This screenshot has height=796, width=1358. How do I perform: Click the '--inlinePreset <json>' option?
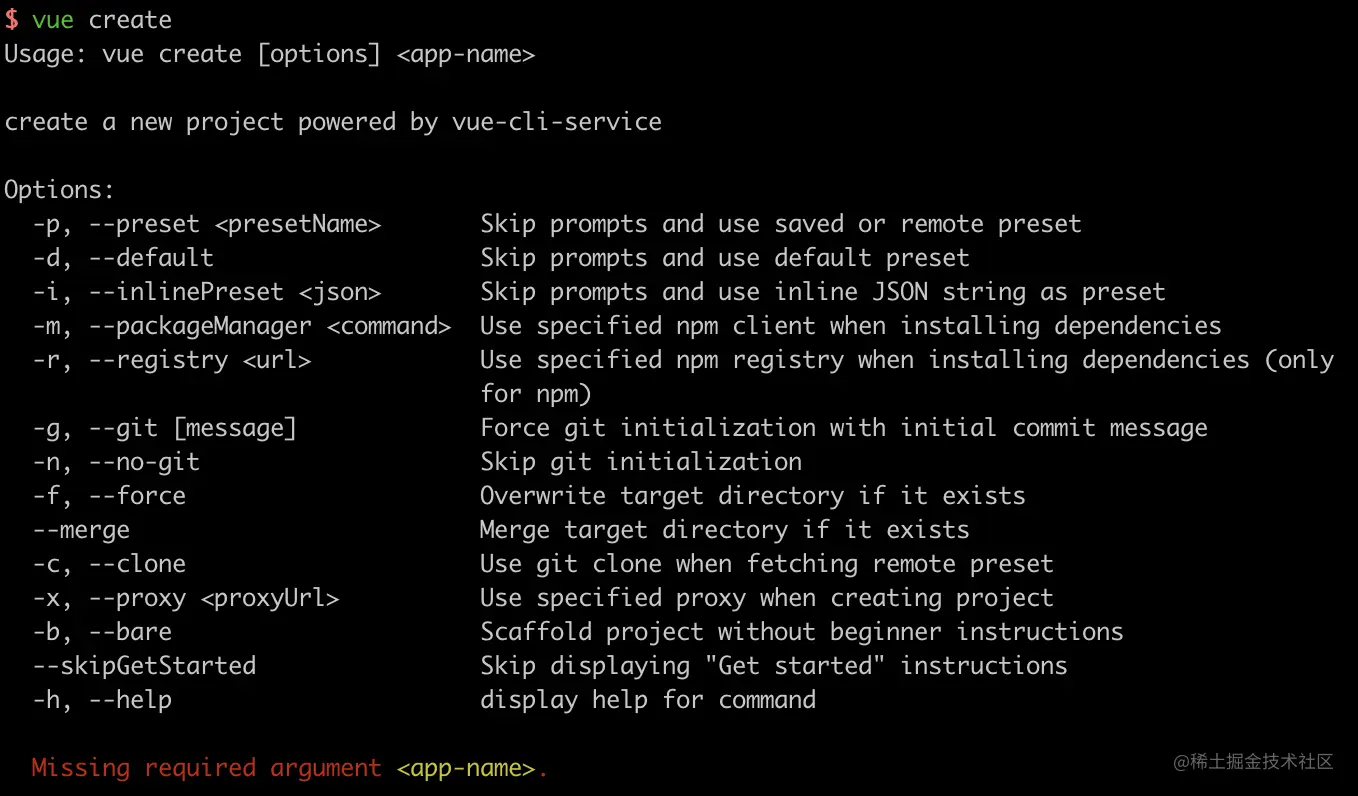(x=235, y=292)
